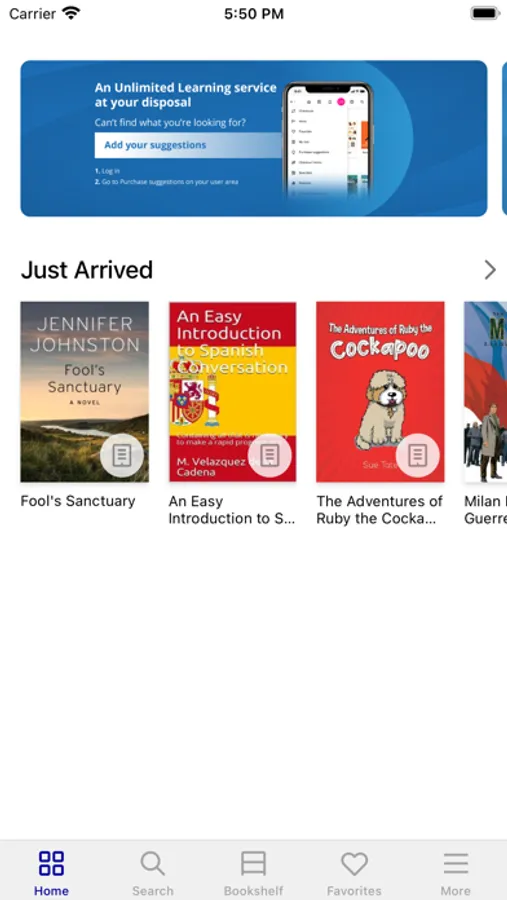This screenshot has width=507, height=900.
Task: Tap the Favorites heart icon
Action: (x=354, y=863)
